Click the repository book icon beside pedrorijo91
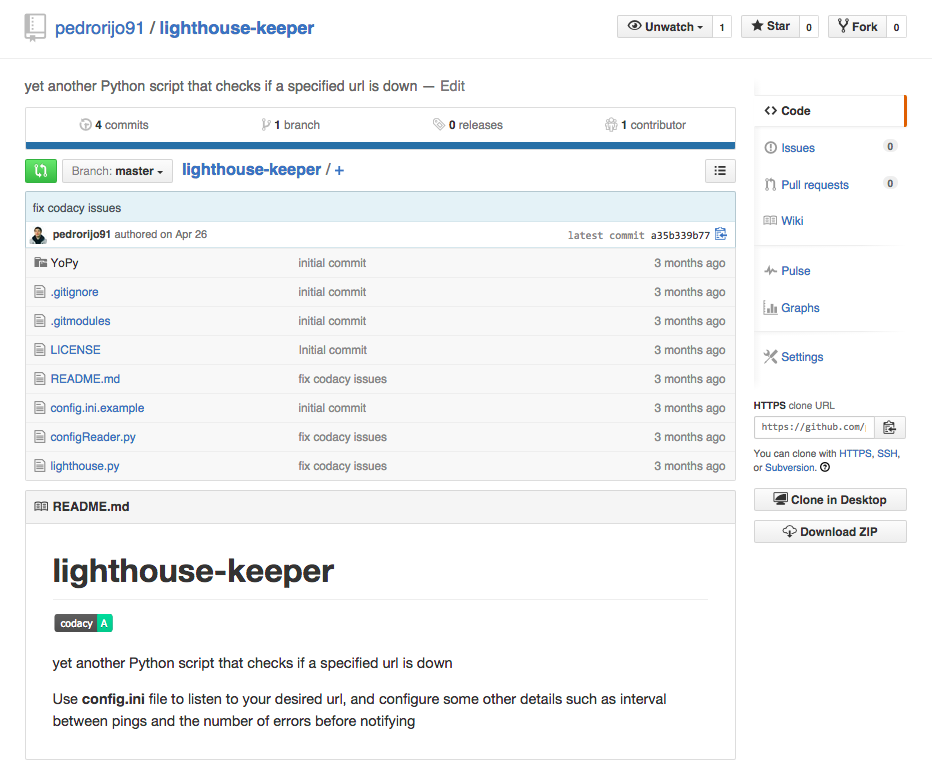This screenshot has width=932, height=766. pos(35,28)
